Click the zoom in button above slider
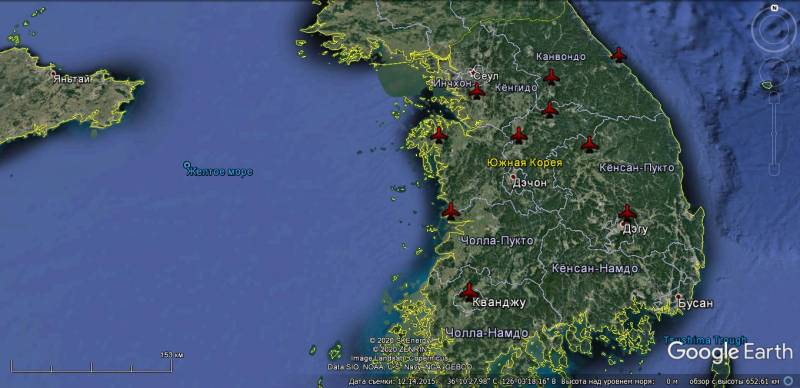800x388 pixels. click(x=774, y=99)
